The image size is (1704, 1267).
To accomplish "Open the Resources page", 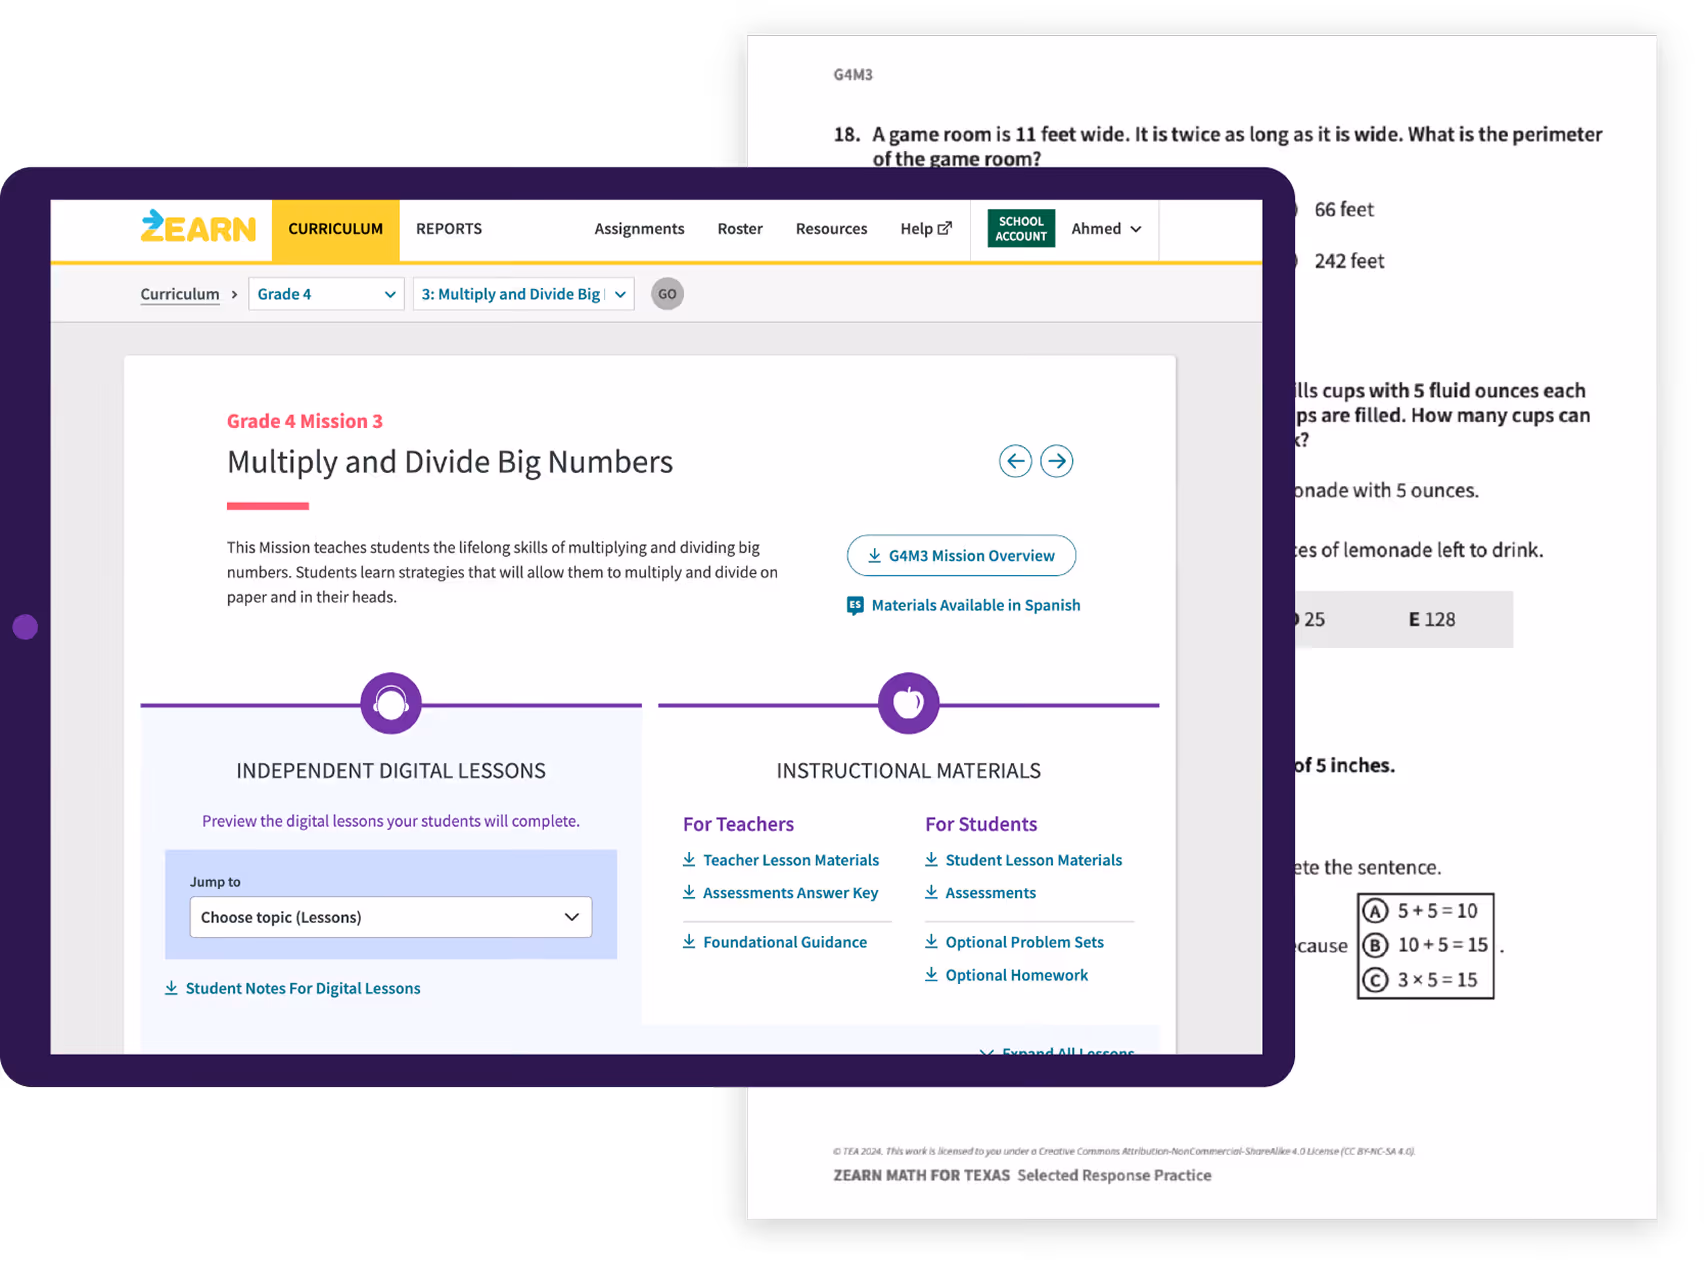I will tap(831, 229).
